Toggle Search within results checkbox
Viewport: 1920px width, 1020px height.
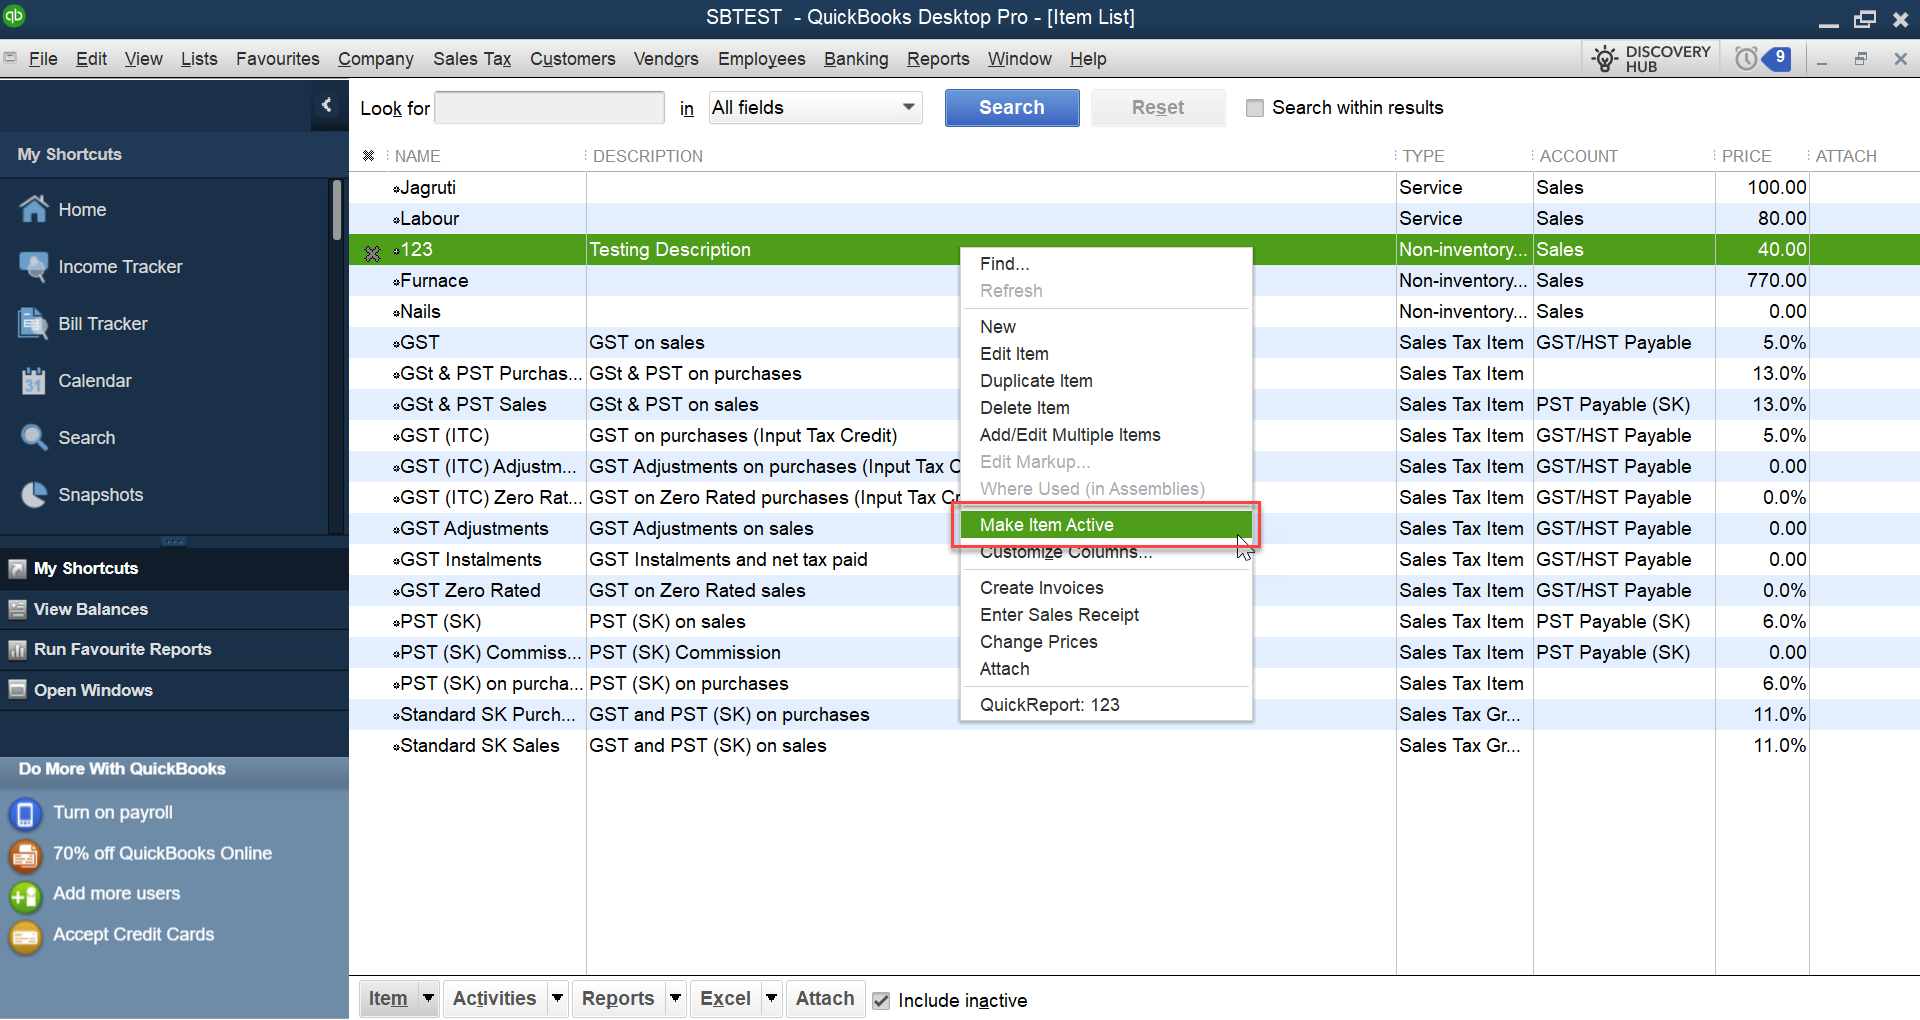click(x=1255, y=108)
